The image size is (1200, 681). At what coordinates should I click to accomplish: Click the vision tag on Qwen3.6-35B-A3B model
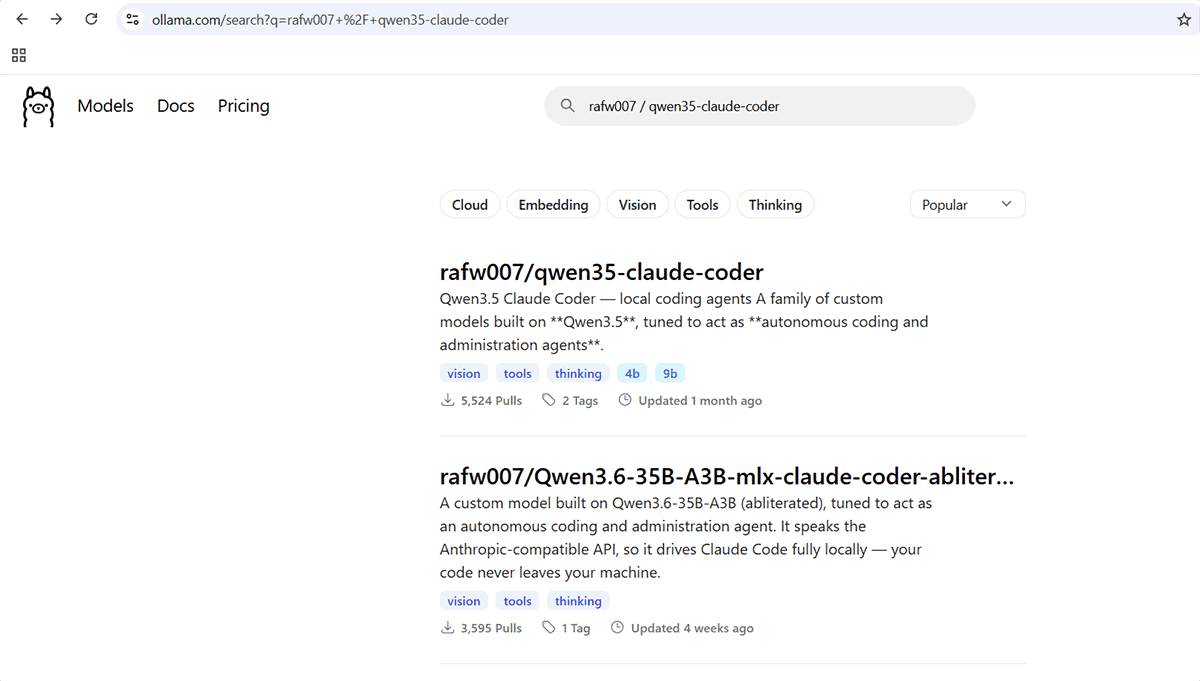pos(464,601)
